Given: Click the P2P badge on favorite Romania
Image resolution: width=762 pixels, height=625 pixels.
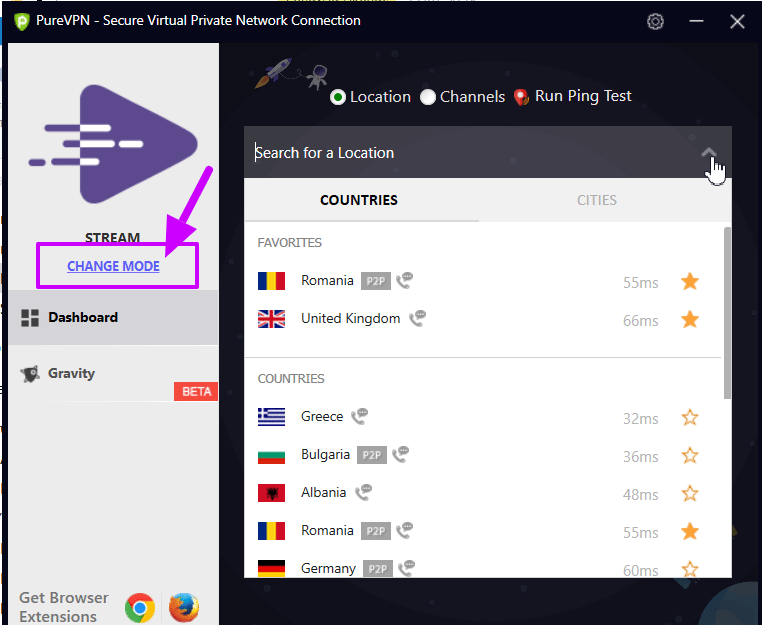Looking at the screenshot, I should [376, 281].
